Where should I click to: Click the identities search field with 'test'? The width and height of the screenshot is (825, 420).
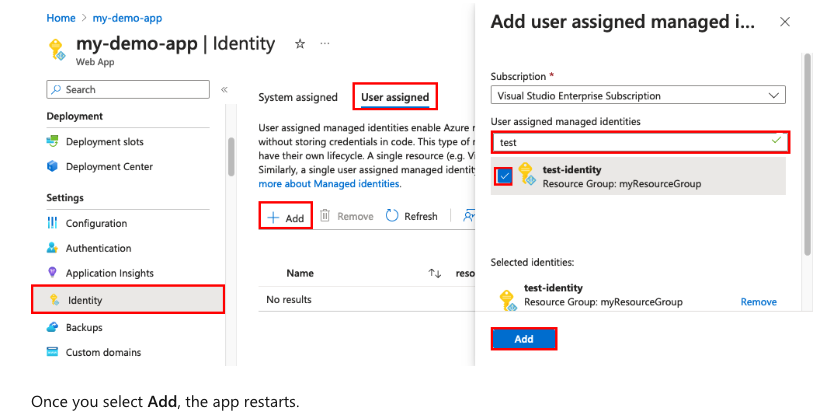(x=640, y=142)
